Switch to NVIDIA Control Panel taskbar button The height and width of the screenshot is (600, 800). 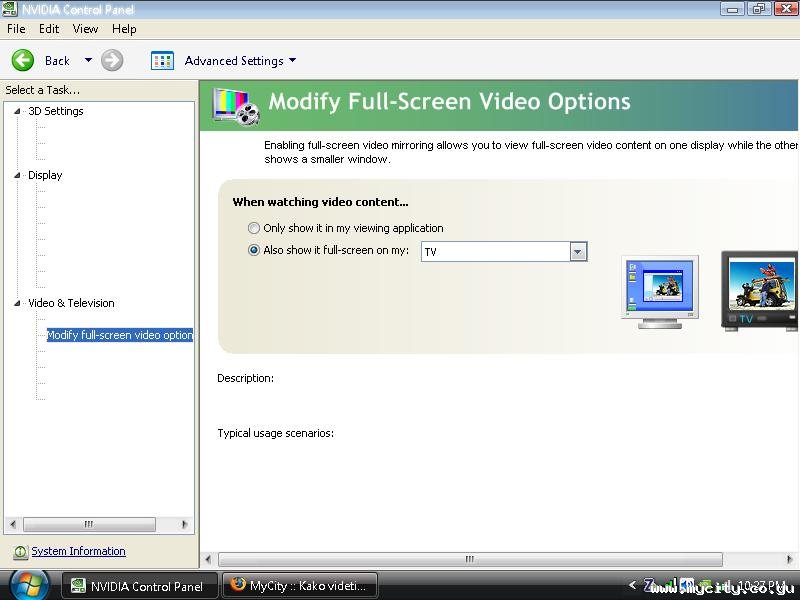(x=139, y=586)
